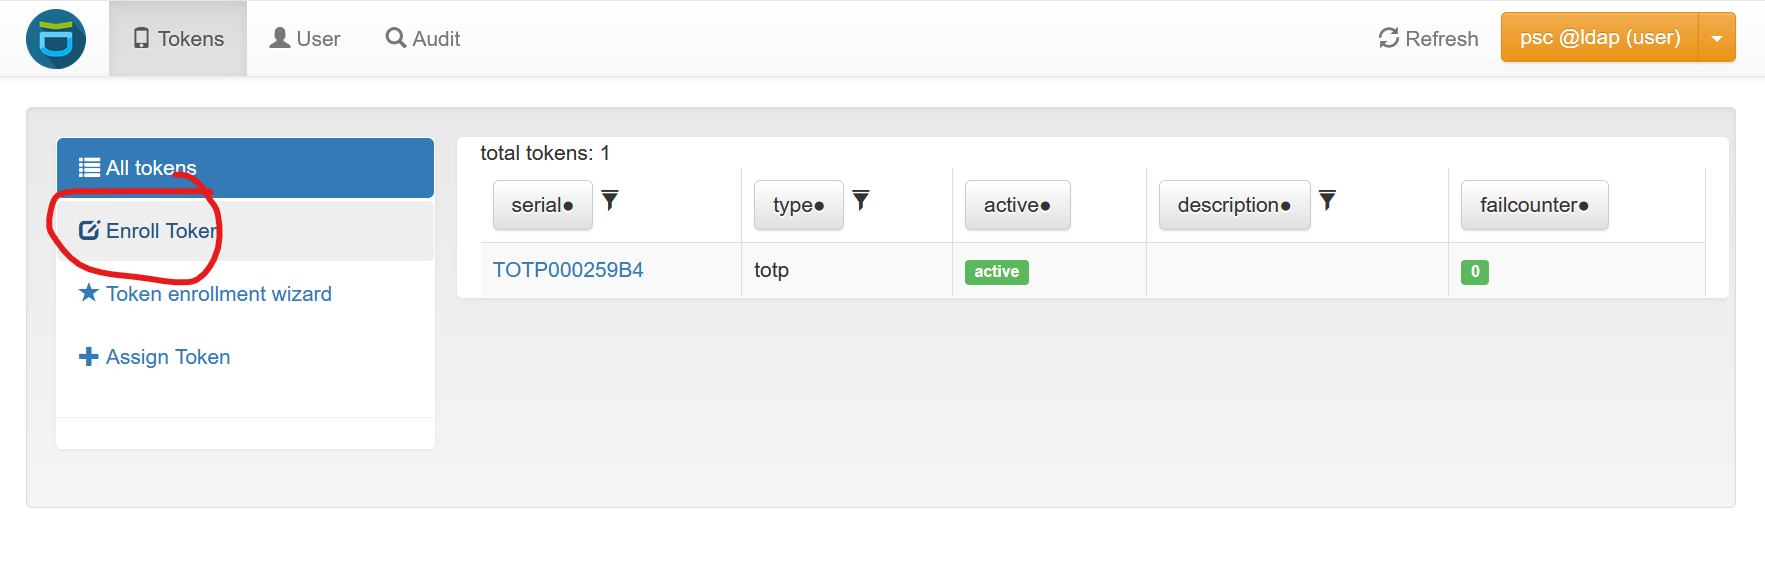Toggle the green active status badge
This screenshot has height=565, width=1765.
click(996, 272)
